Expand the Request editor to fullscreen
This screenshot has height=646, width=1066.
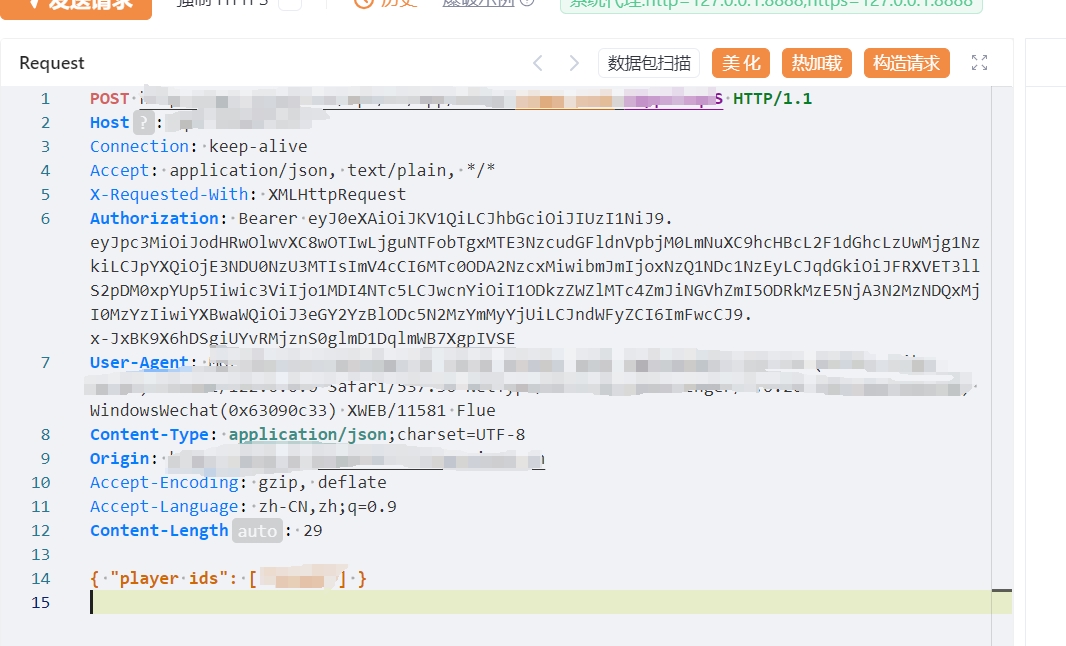979,63
